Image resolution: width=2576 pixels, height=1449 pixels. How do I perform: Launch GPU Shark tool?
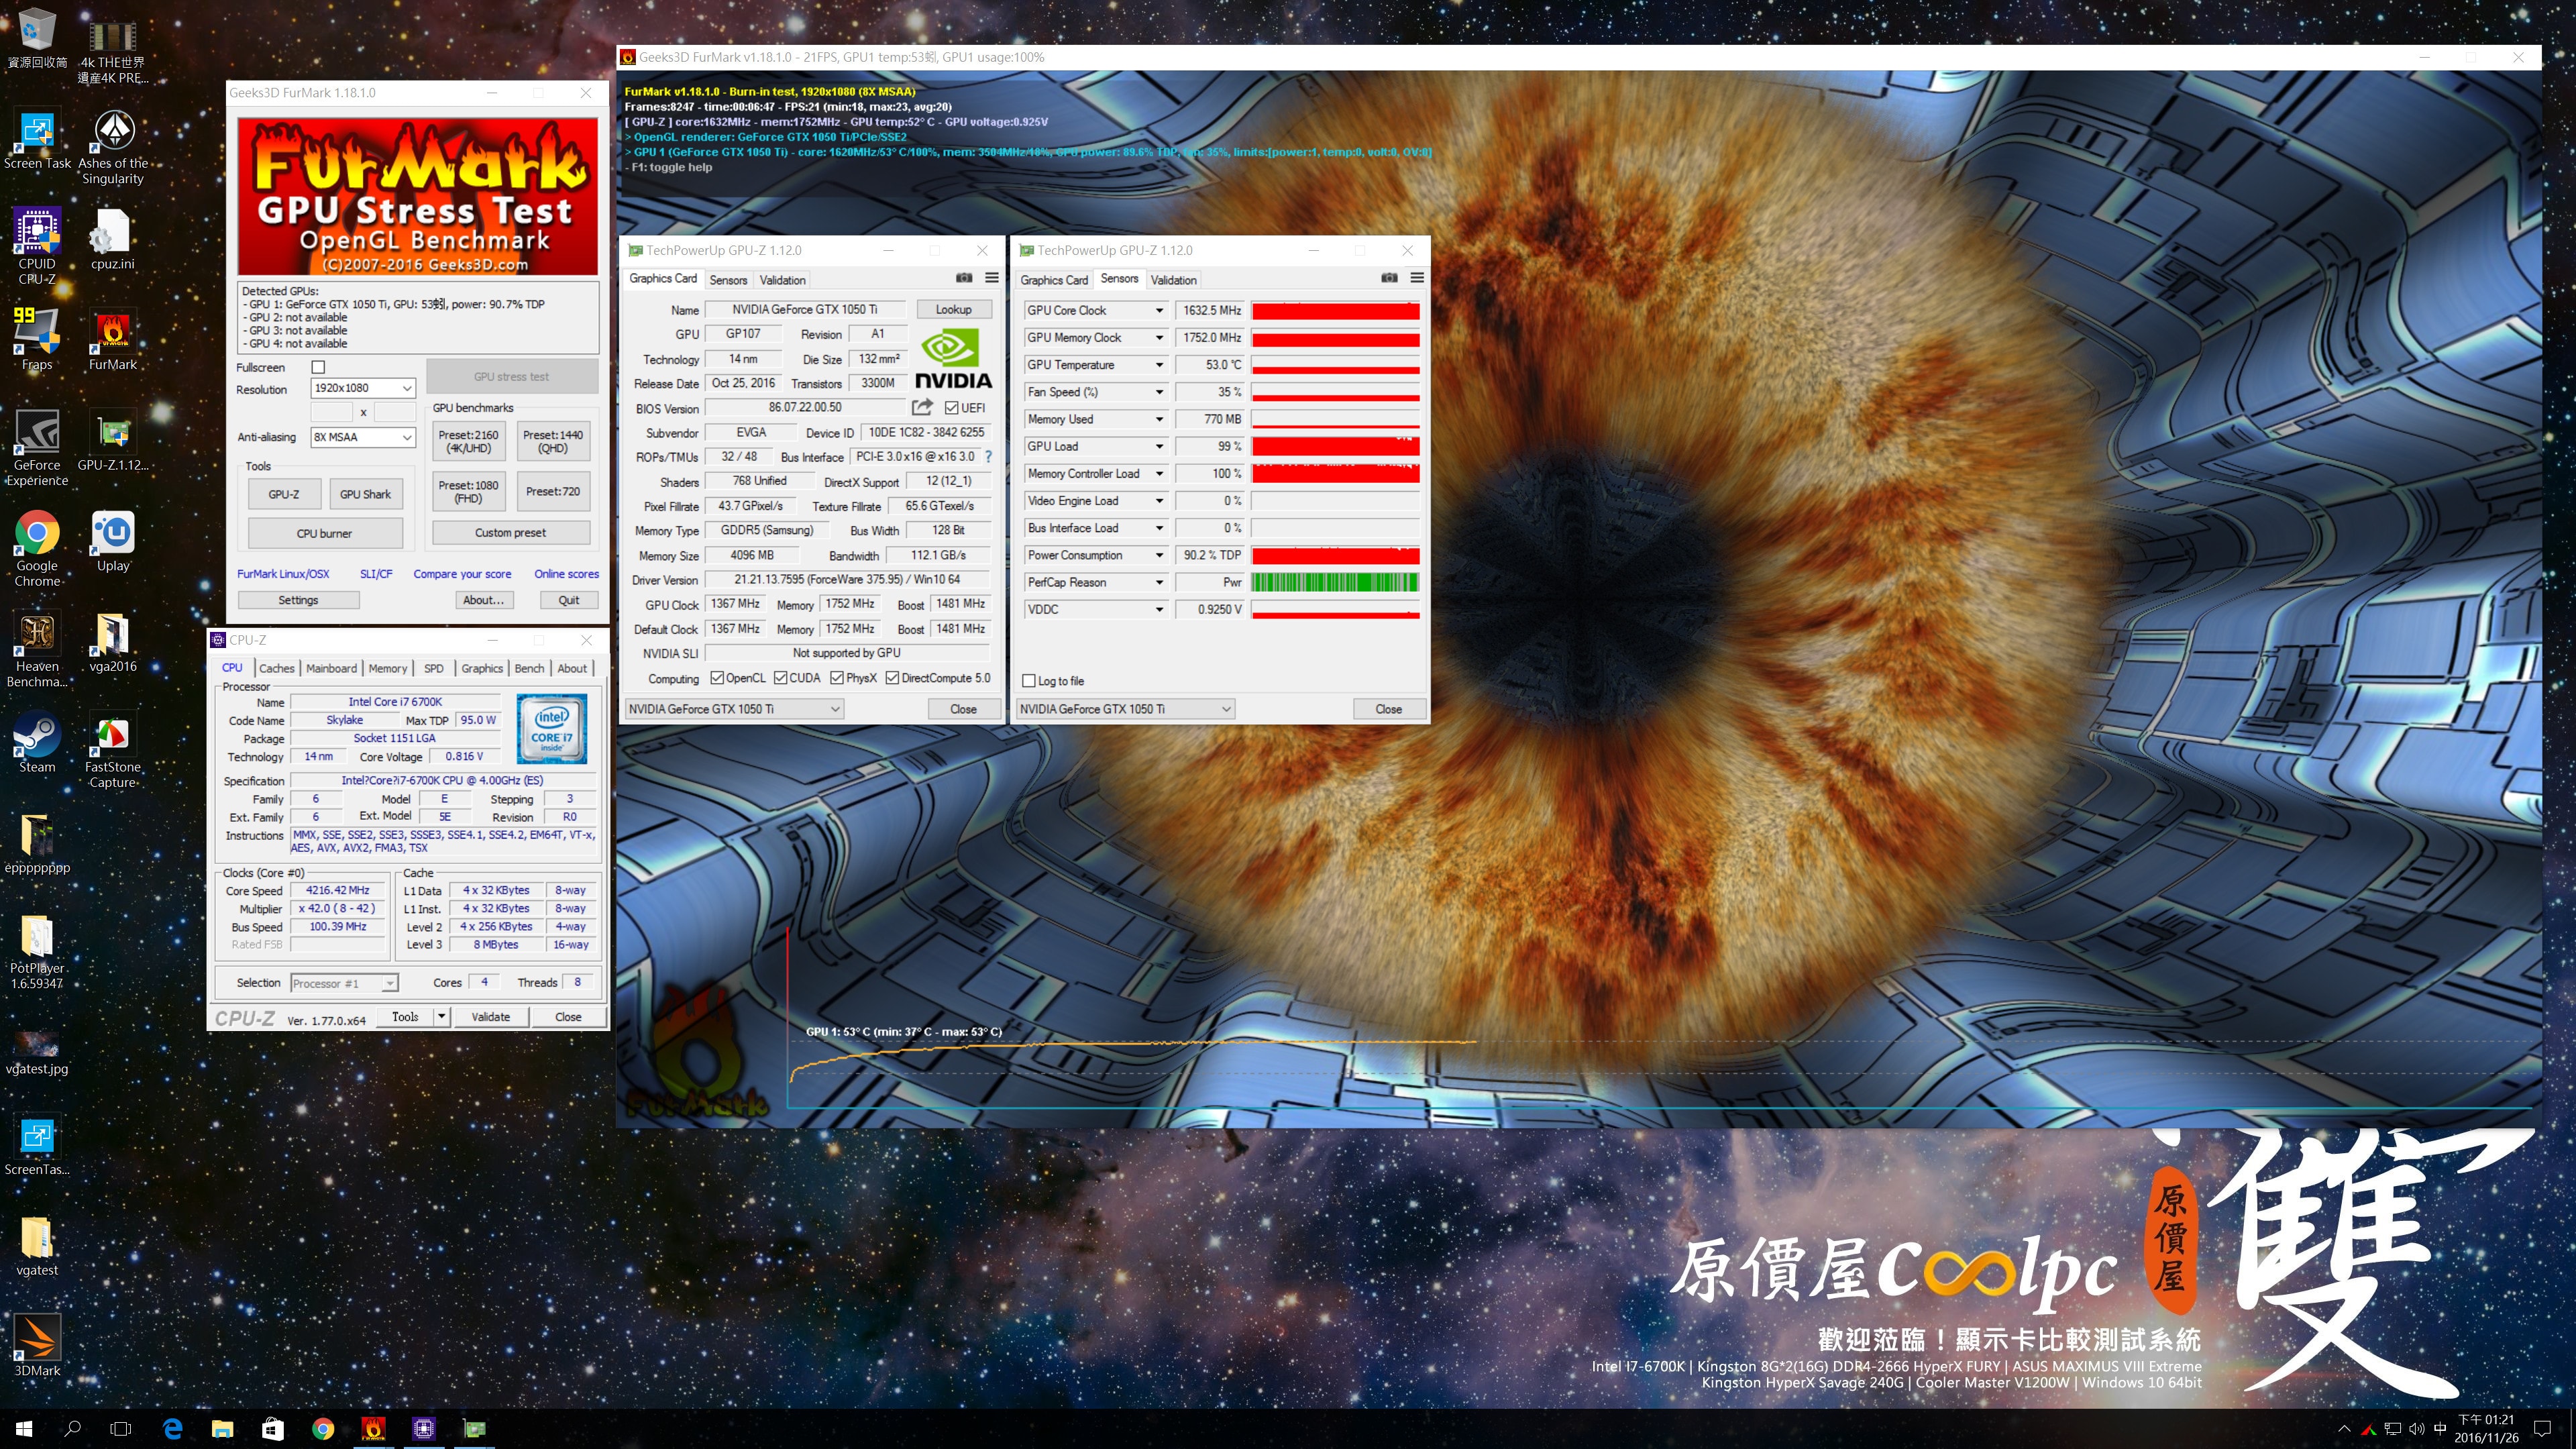[x=365, y=494]
